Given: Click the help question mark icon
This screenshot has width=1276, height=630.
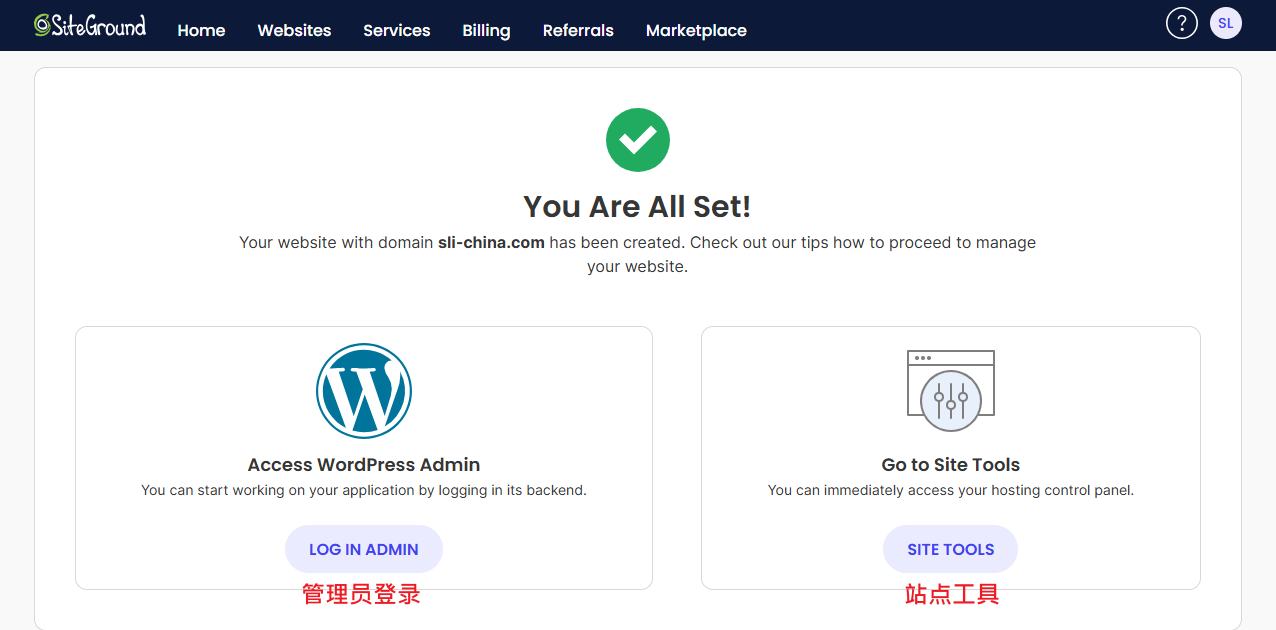Looking at the screenshot, I should point(1181,23).
